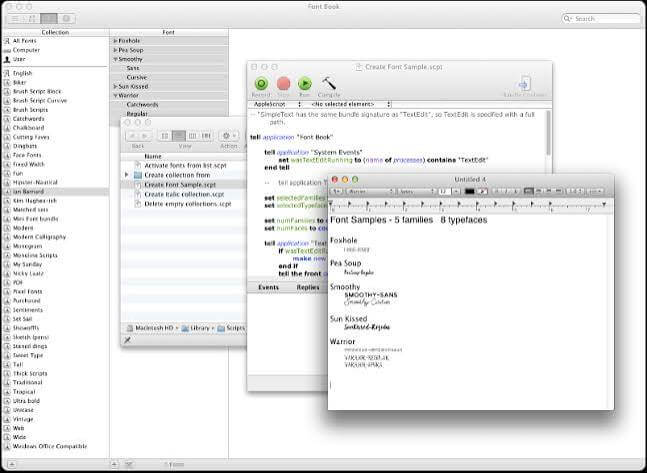Select 'Create Italic collection.scpt' file

tap(184, 194)
